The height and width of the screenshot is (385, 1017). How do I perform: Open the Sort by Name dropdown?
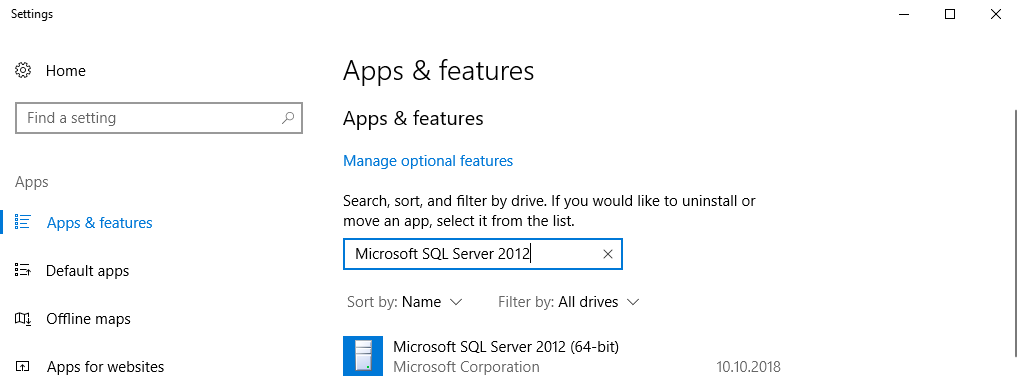(x=405, y=302)
